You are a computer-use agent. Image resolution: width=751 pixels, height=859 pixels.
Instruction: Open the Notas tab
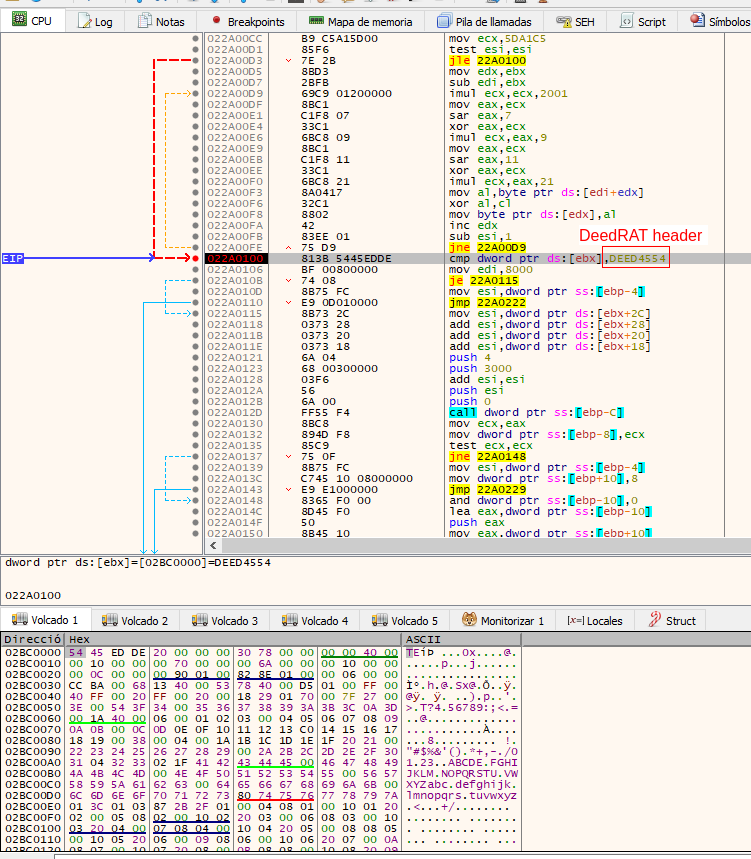point(161,21)
